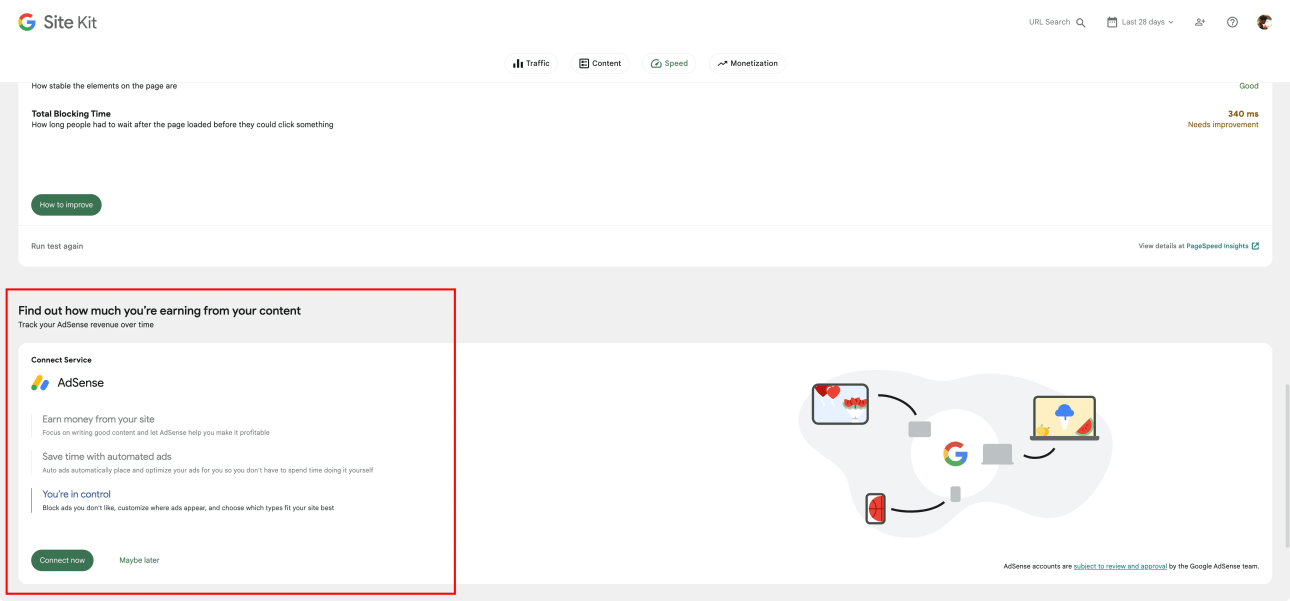Click the external link icon beside PageSpeed Insights
This screenshot has height=601, width=1290.
[x=1255, y=246]
